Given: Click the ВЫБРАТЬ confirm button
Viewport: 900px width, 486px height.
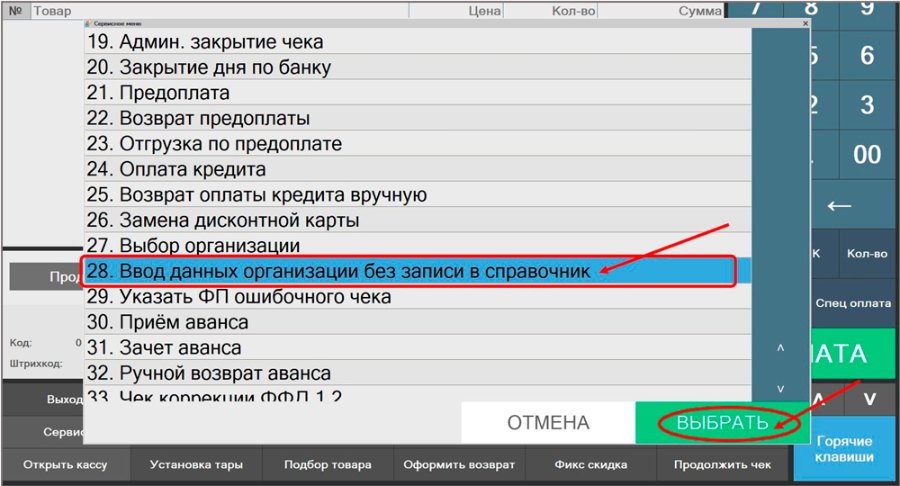Looking at the screenshot, I should click(x=722, y=422).
